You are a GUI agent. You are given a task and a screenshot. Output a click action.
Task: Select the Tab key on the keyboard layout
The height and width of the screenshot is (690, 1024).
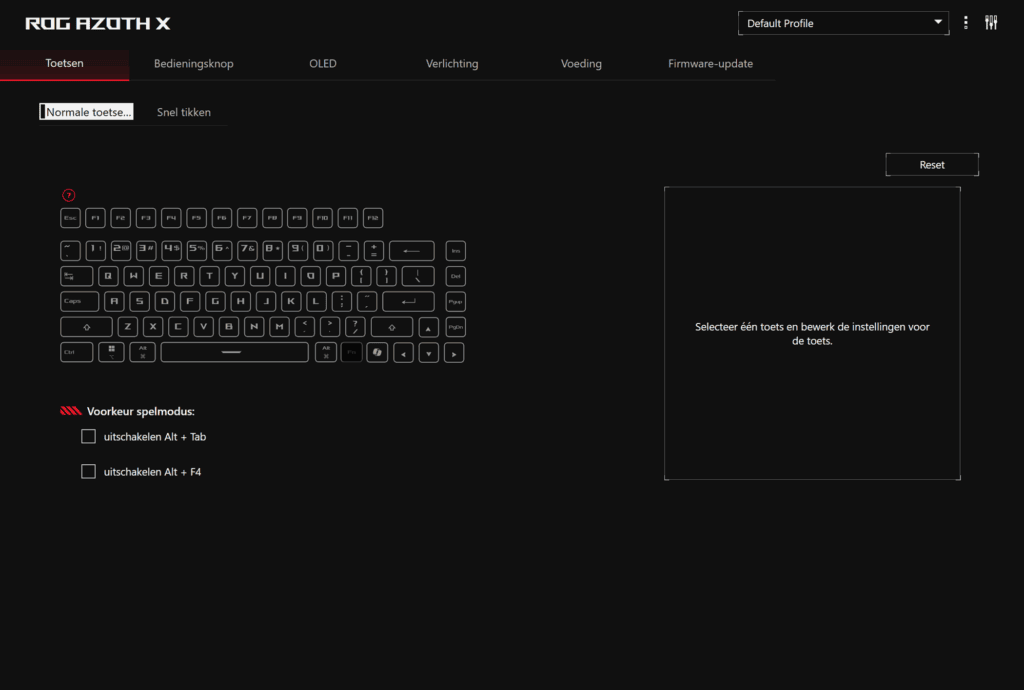(76, 276)
